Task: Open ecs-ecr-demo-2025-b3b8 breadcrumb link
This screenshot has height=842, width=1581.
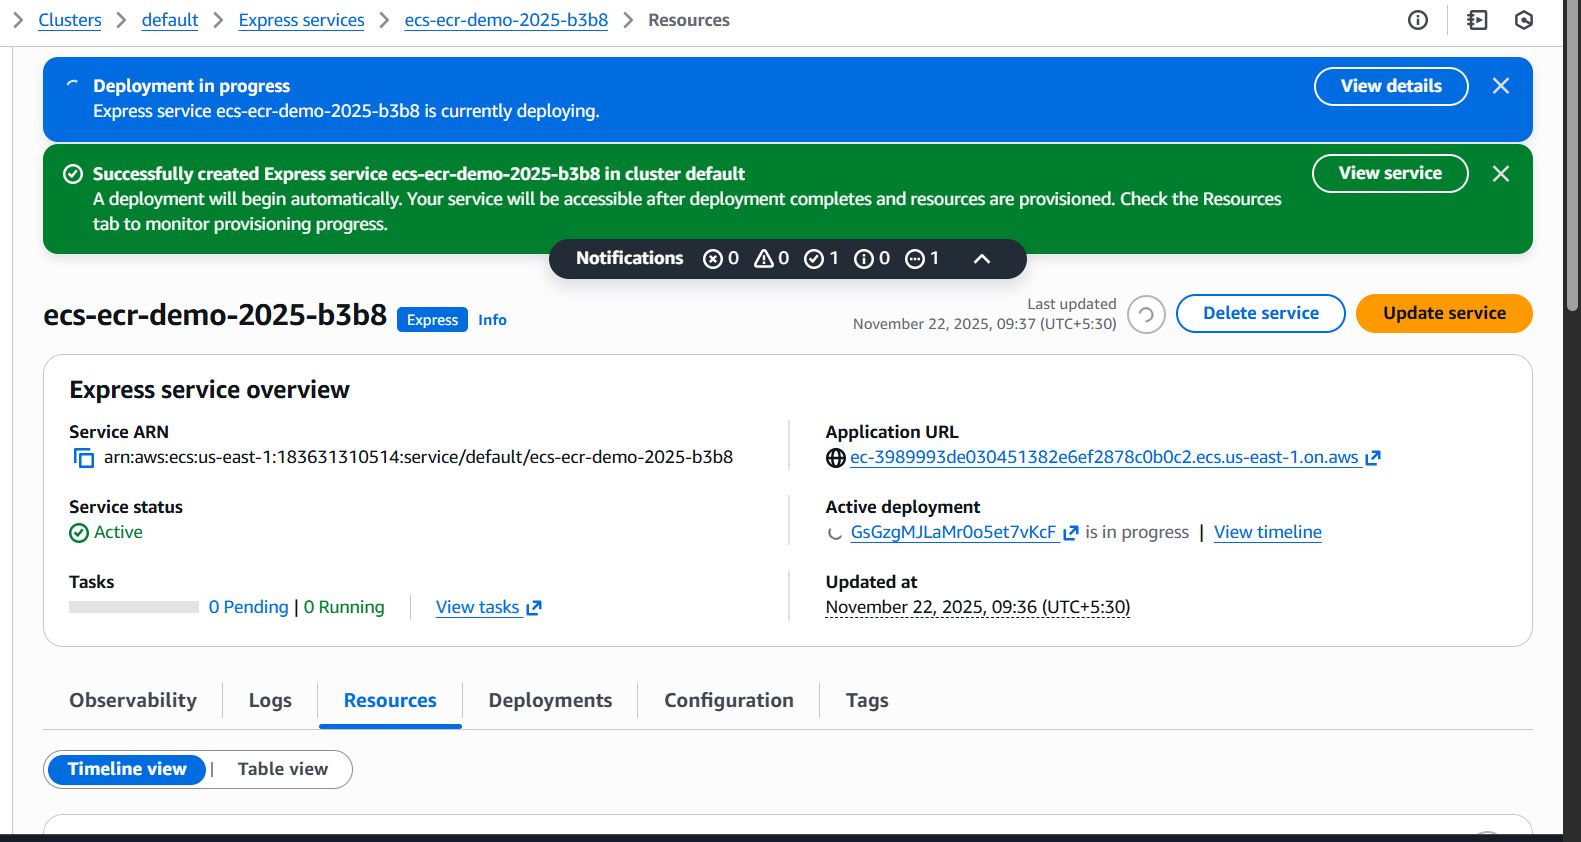Action: (506, 20)
